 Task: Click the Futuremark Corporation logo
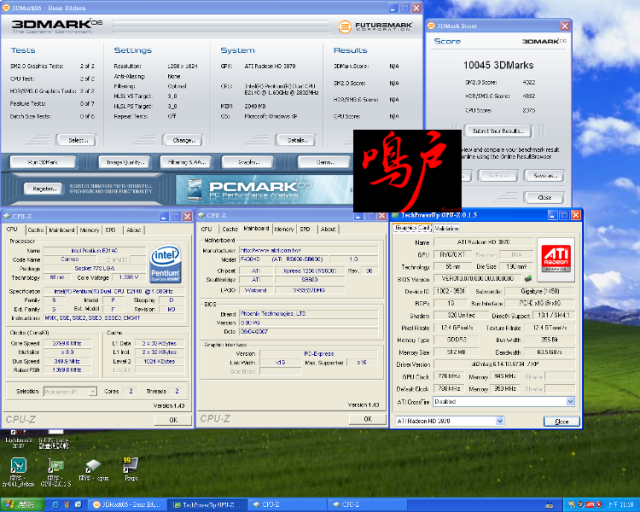[x=376, y=27]
